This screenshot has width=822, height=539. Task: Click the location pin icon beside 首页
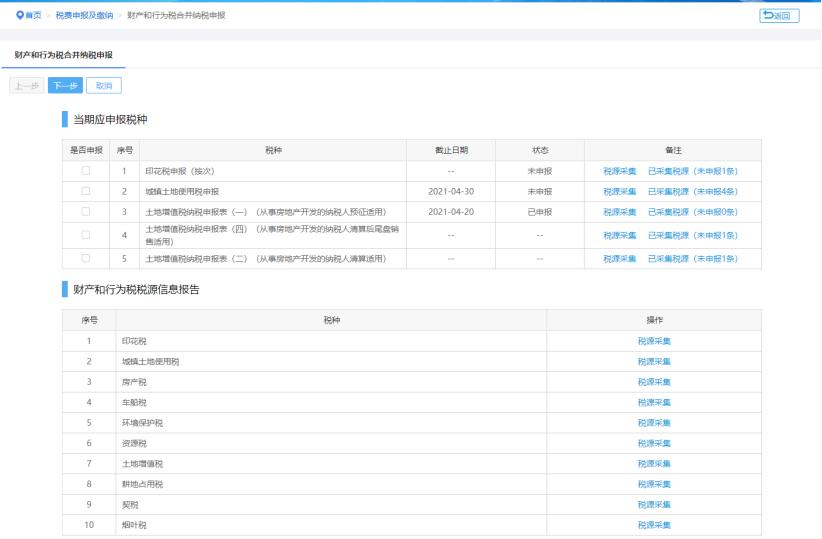pyautogui.click(x=20, y=15)
